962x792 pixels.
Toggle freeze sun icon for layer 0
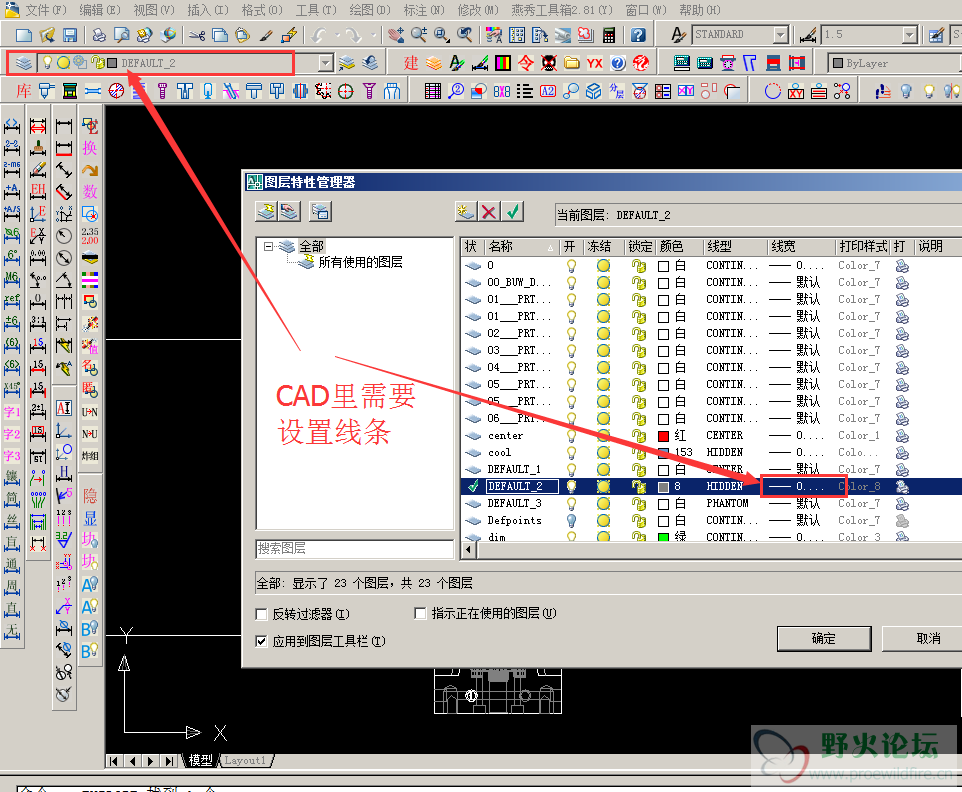604,266
